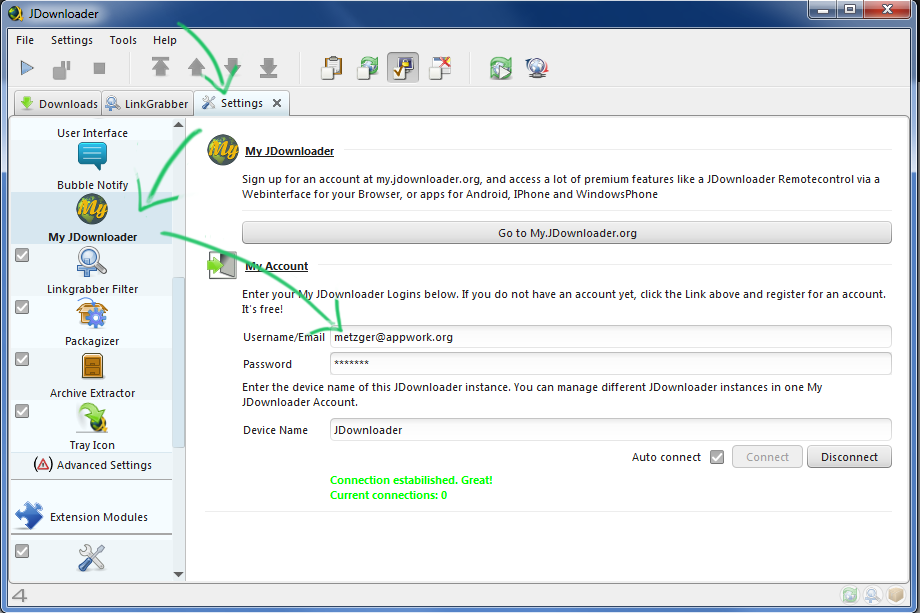This screenshot has height=613, width=920.
Task: Pause downloads with the pause toolbar icon
Action: (62, 69)
